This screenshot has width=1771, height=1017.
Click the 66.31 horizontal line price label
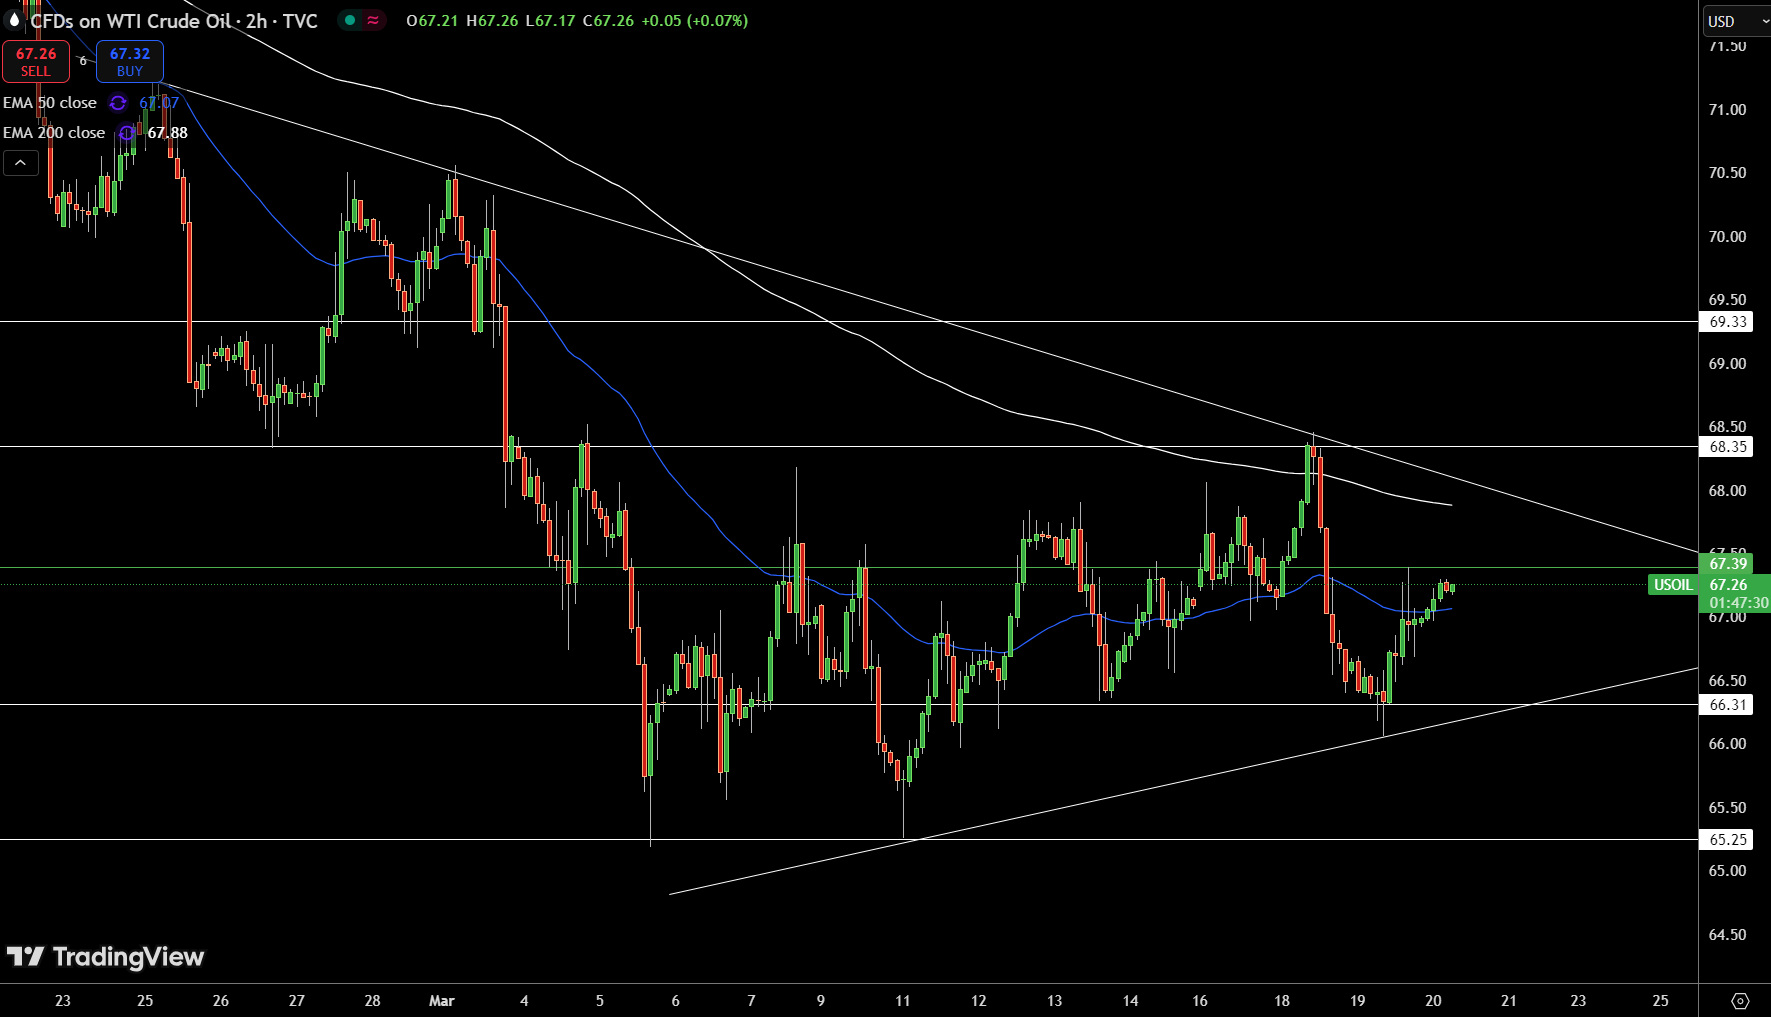tap(1727, 705)
